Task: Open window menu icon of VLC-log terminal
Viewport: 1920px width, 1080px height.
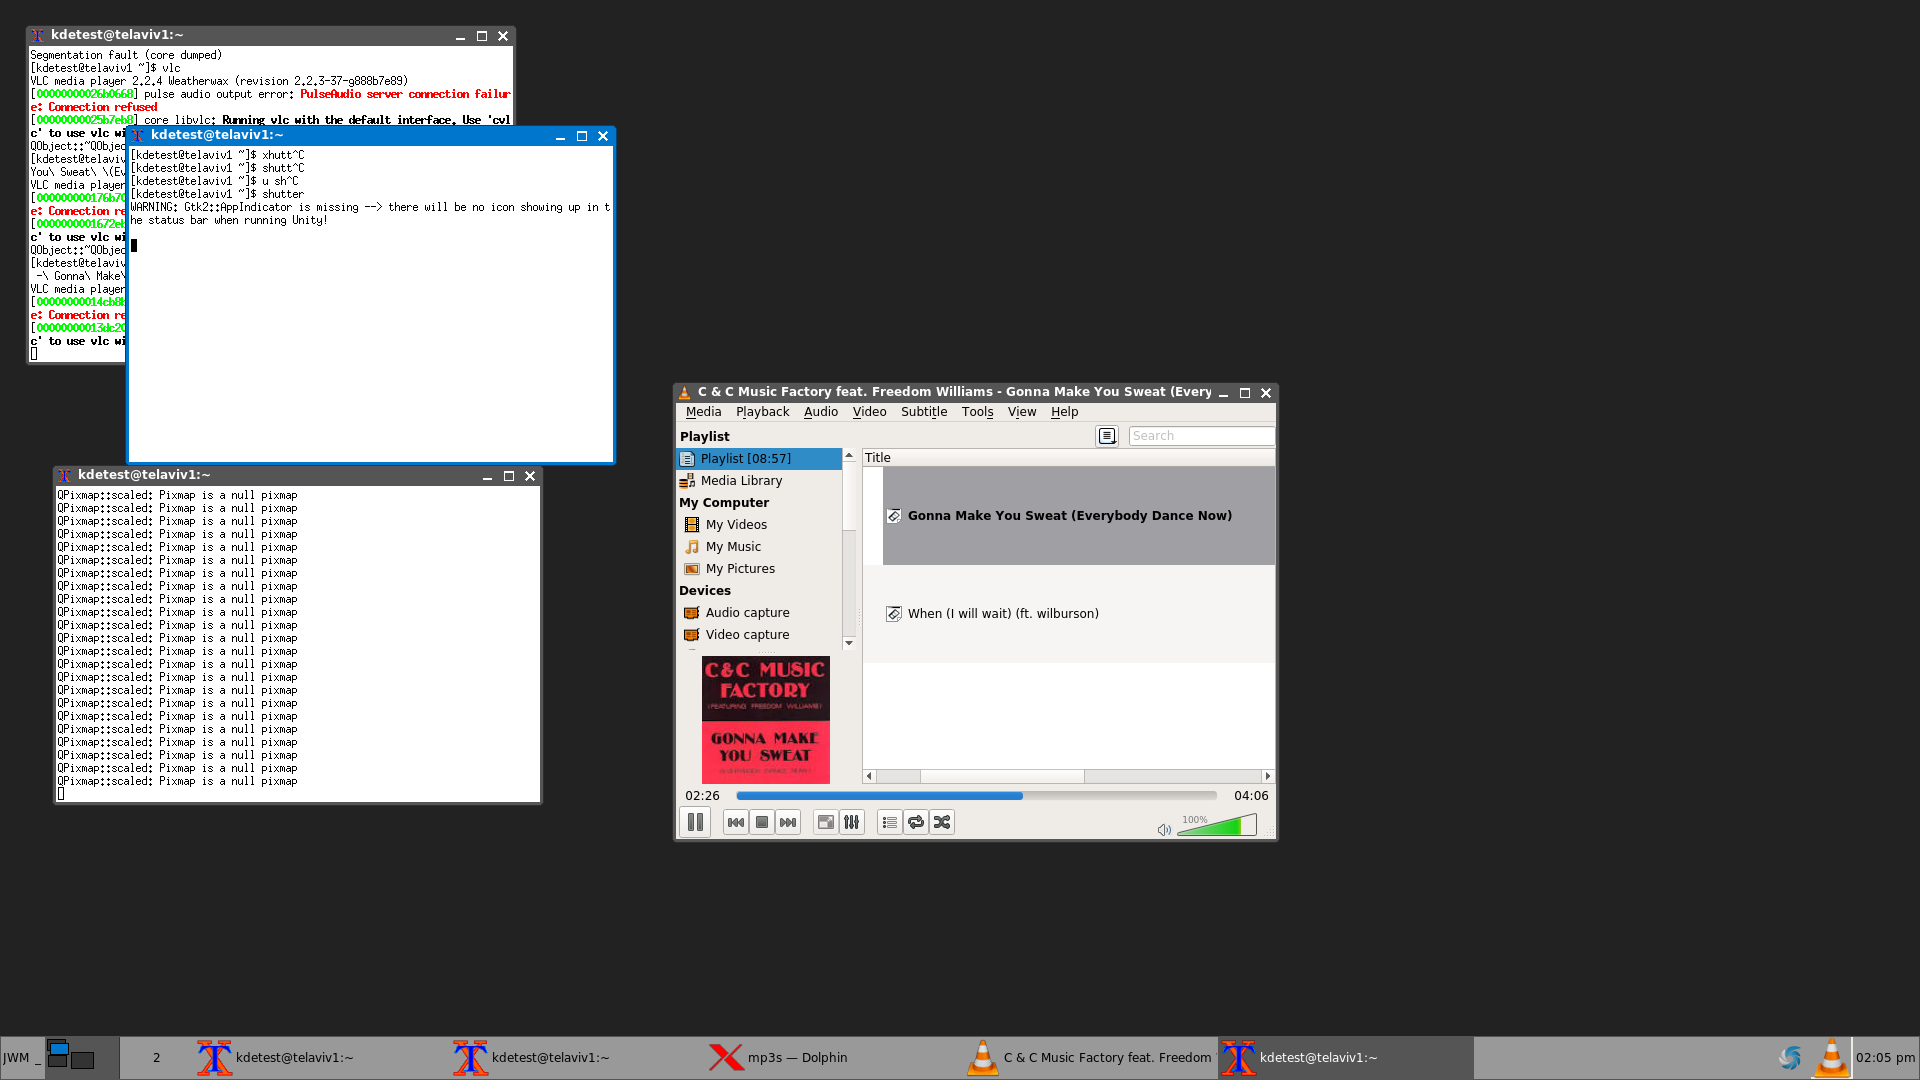Action: 37,36
